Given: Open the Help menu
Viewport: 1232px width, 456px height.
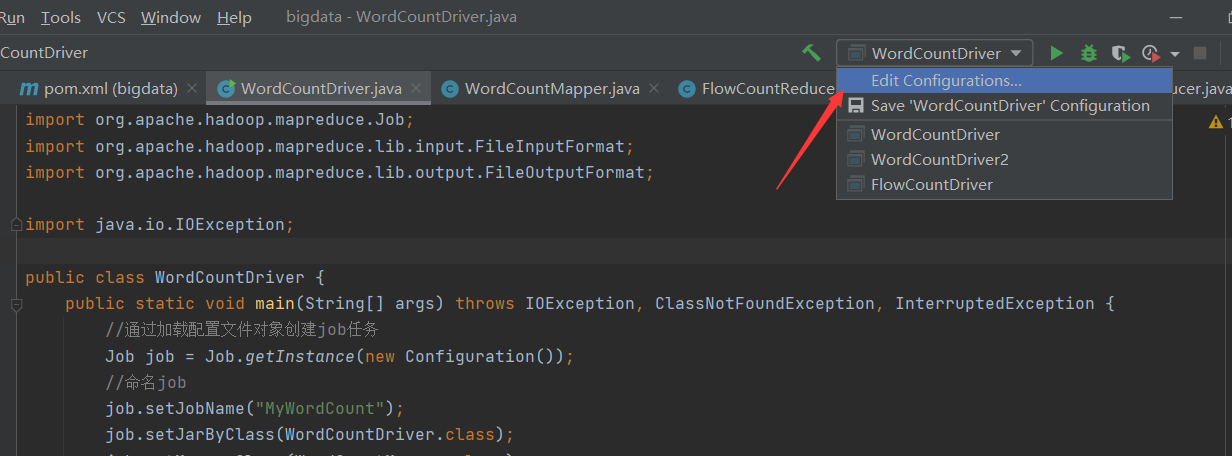Looking at the screenshot, I should (234, 17).
